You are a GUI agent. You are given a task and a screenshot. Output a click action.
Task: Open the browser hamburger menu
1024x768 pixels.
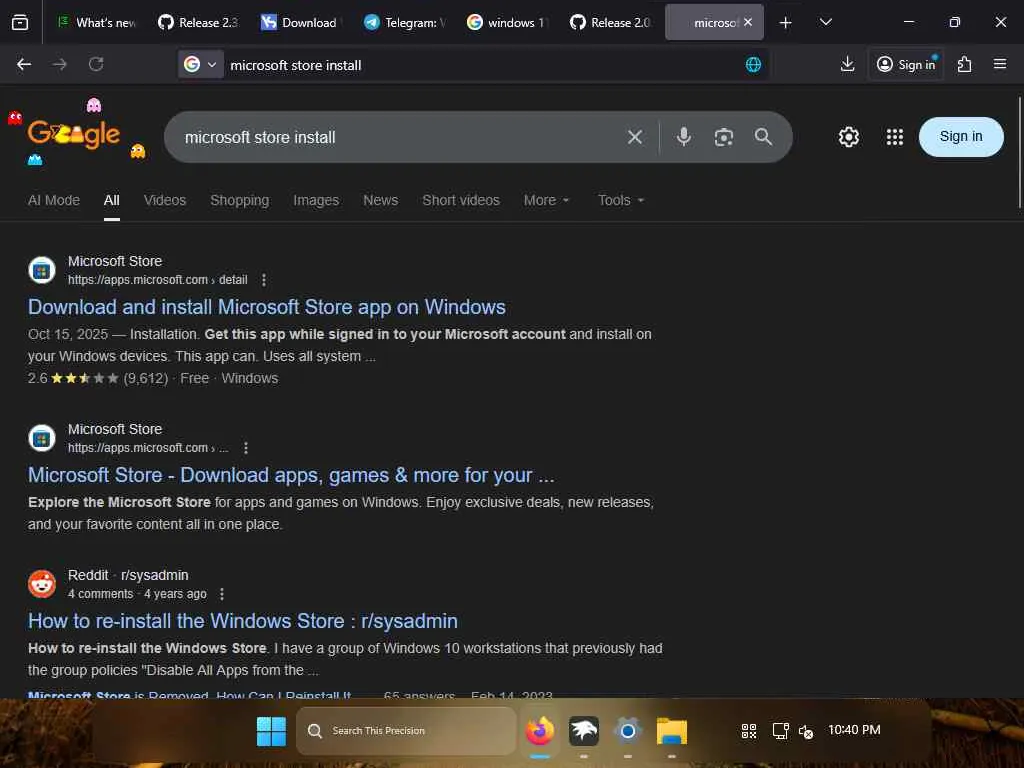[x=1000, y=64]
